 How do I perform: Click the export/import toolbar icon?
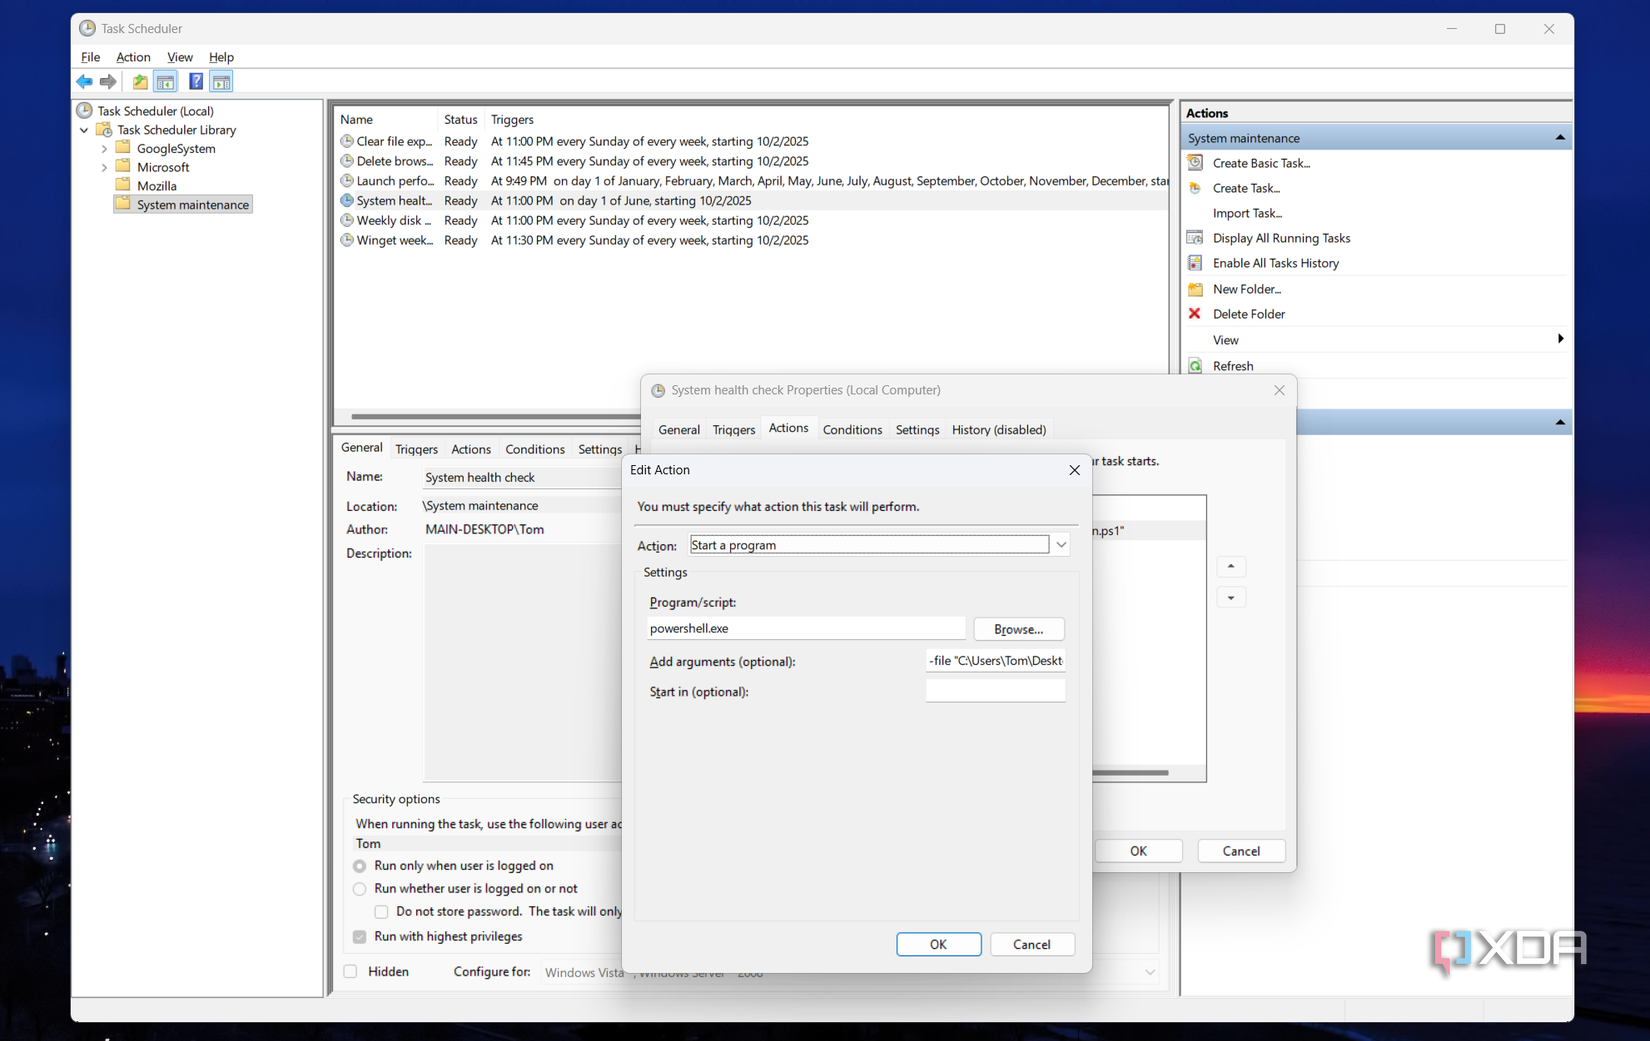point(140,81)
